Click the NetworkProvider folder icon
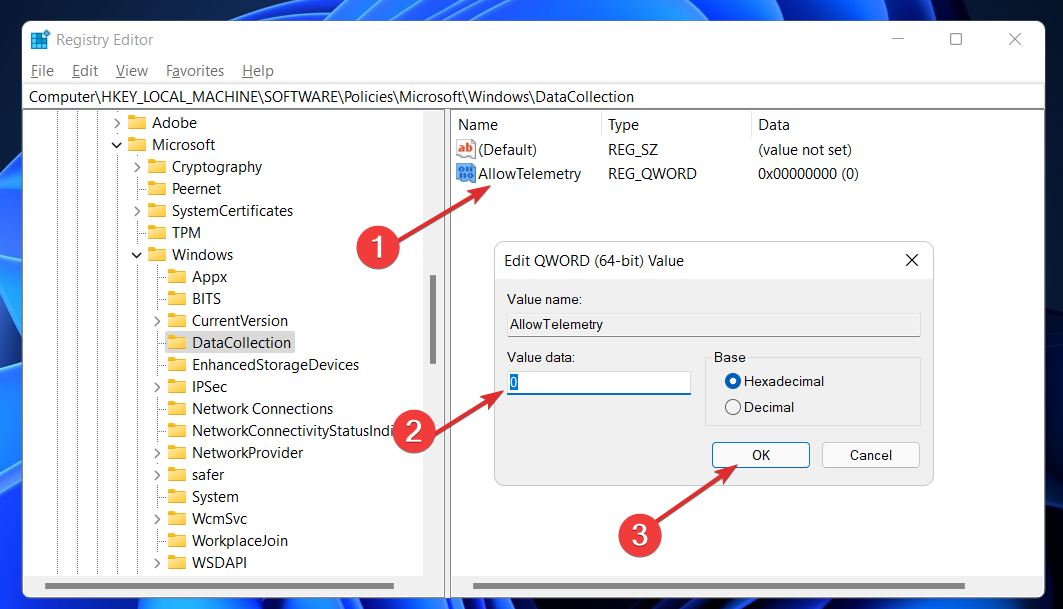This screenshot has height=609, width=1063. point(177,452)
